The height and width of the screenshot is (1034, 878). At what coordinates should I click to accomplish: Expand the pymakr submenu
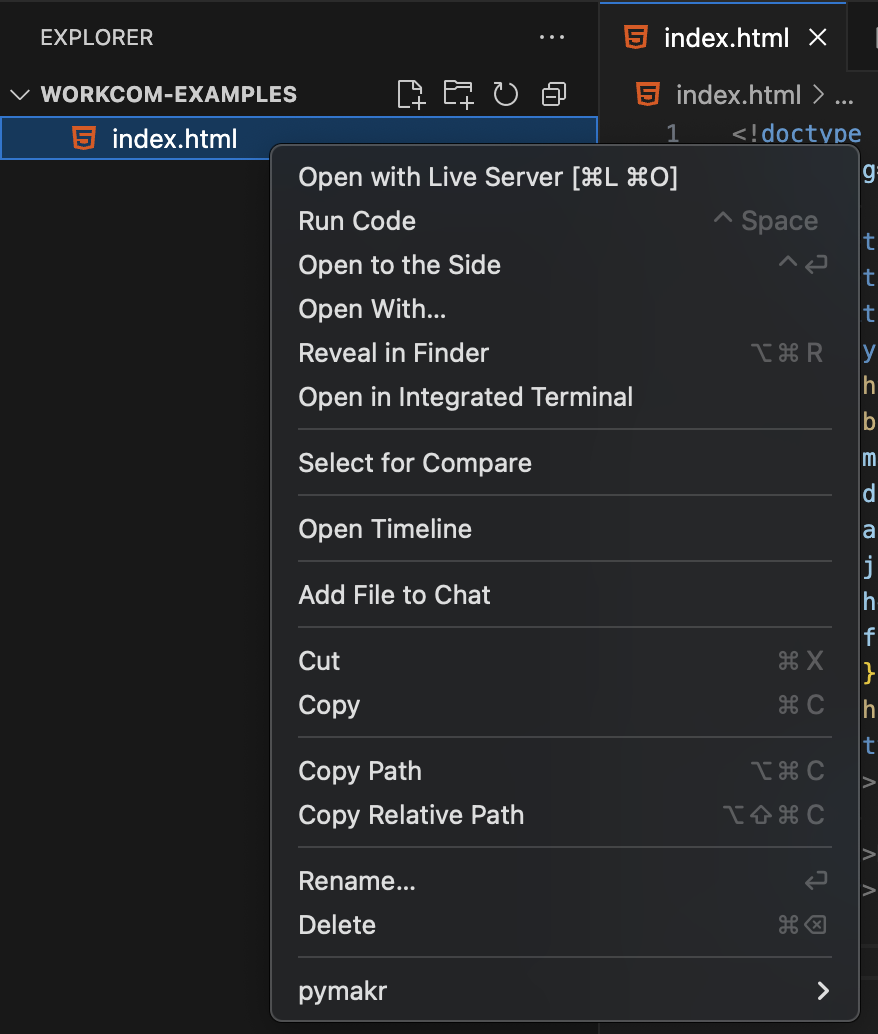coord(822,991)
